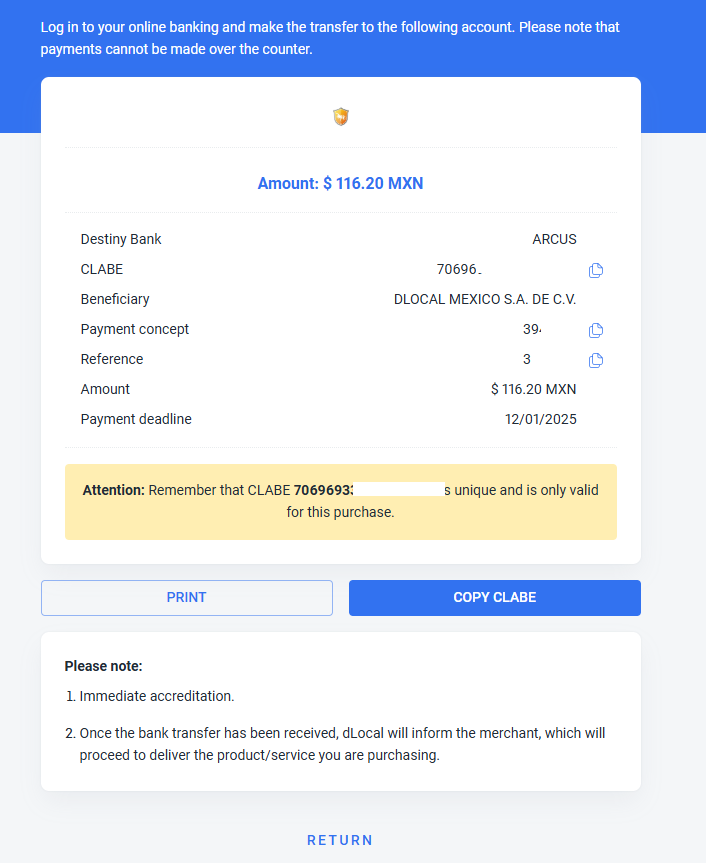Click the shield logo icon above the amount

tap(341, 117)
